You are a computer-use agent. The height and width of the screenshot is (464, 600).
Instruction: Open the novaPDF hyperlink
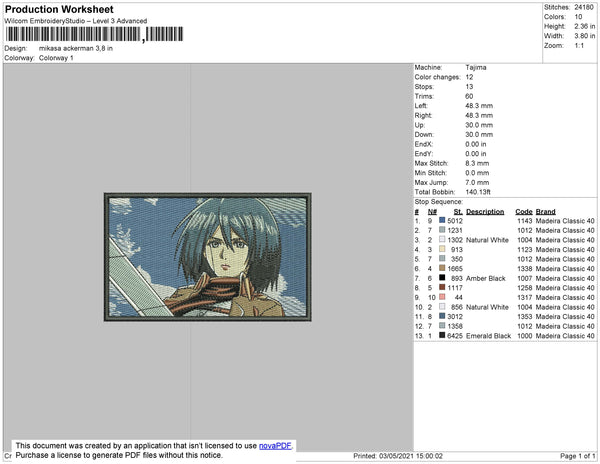275,446
